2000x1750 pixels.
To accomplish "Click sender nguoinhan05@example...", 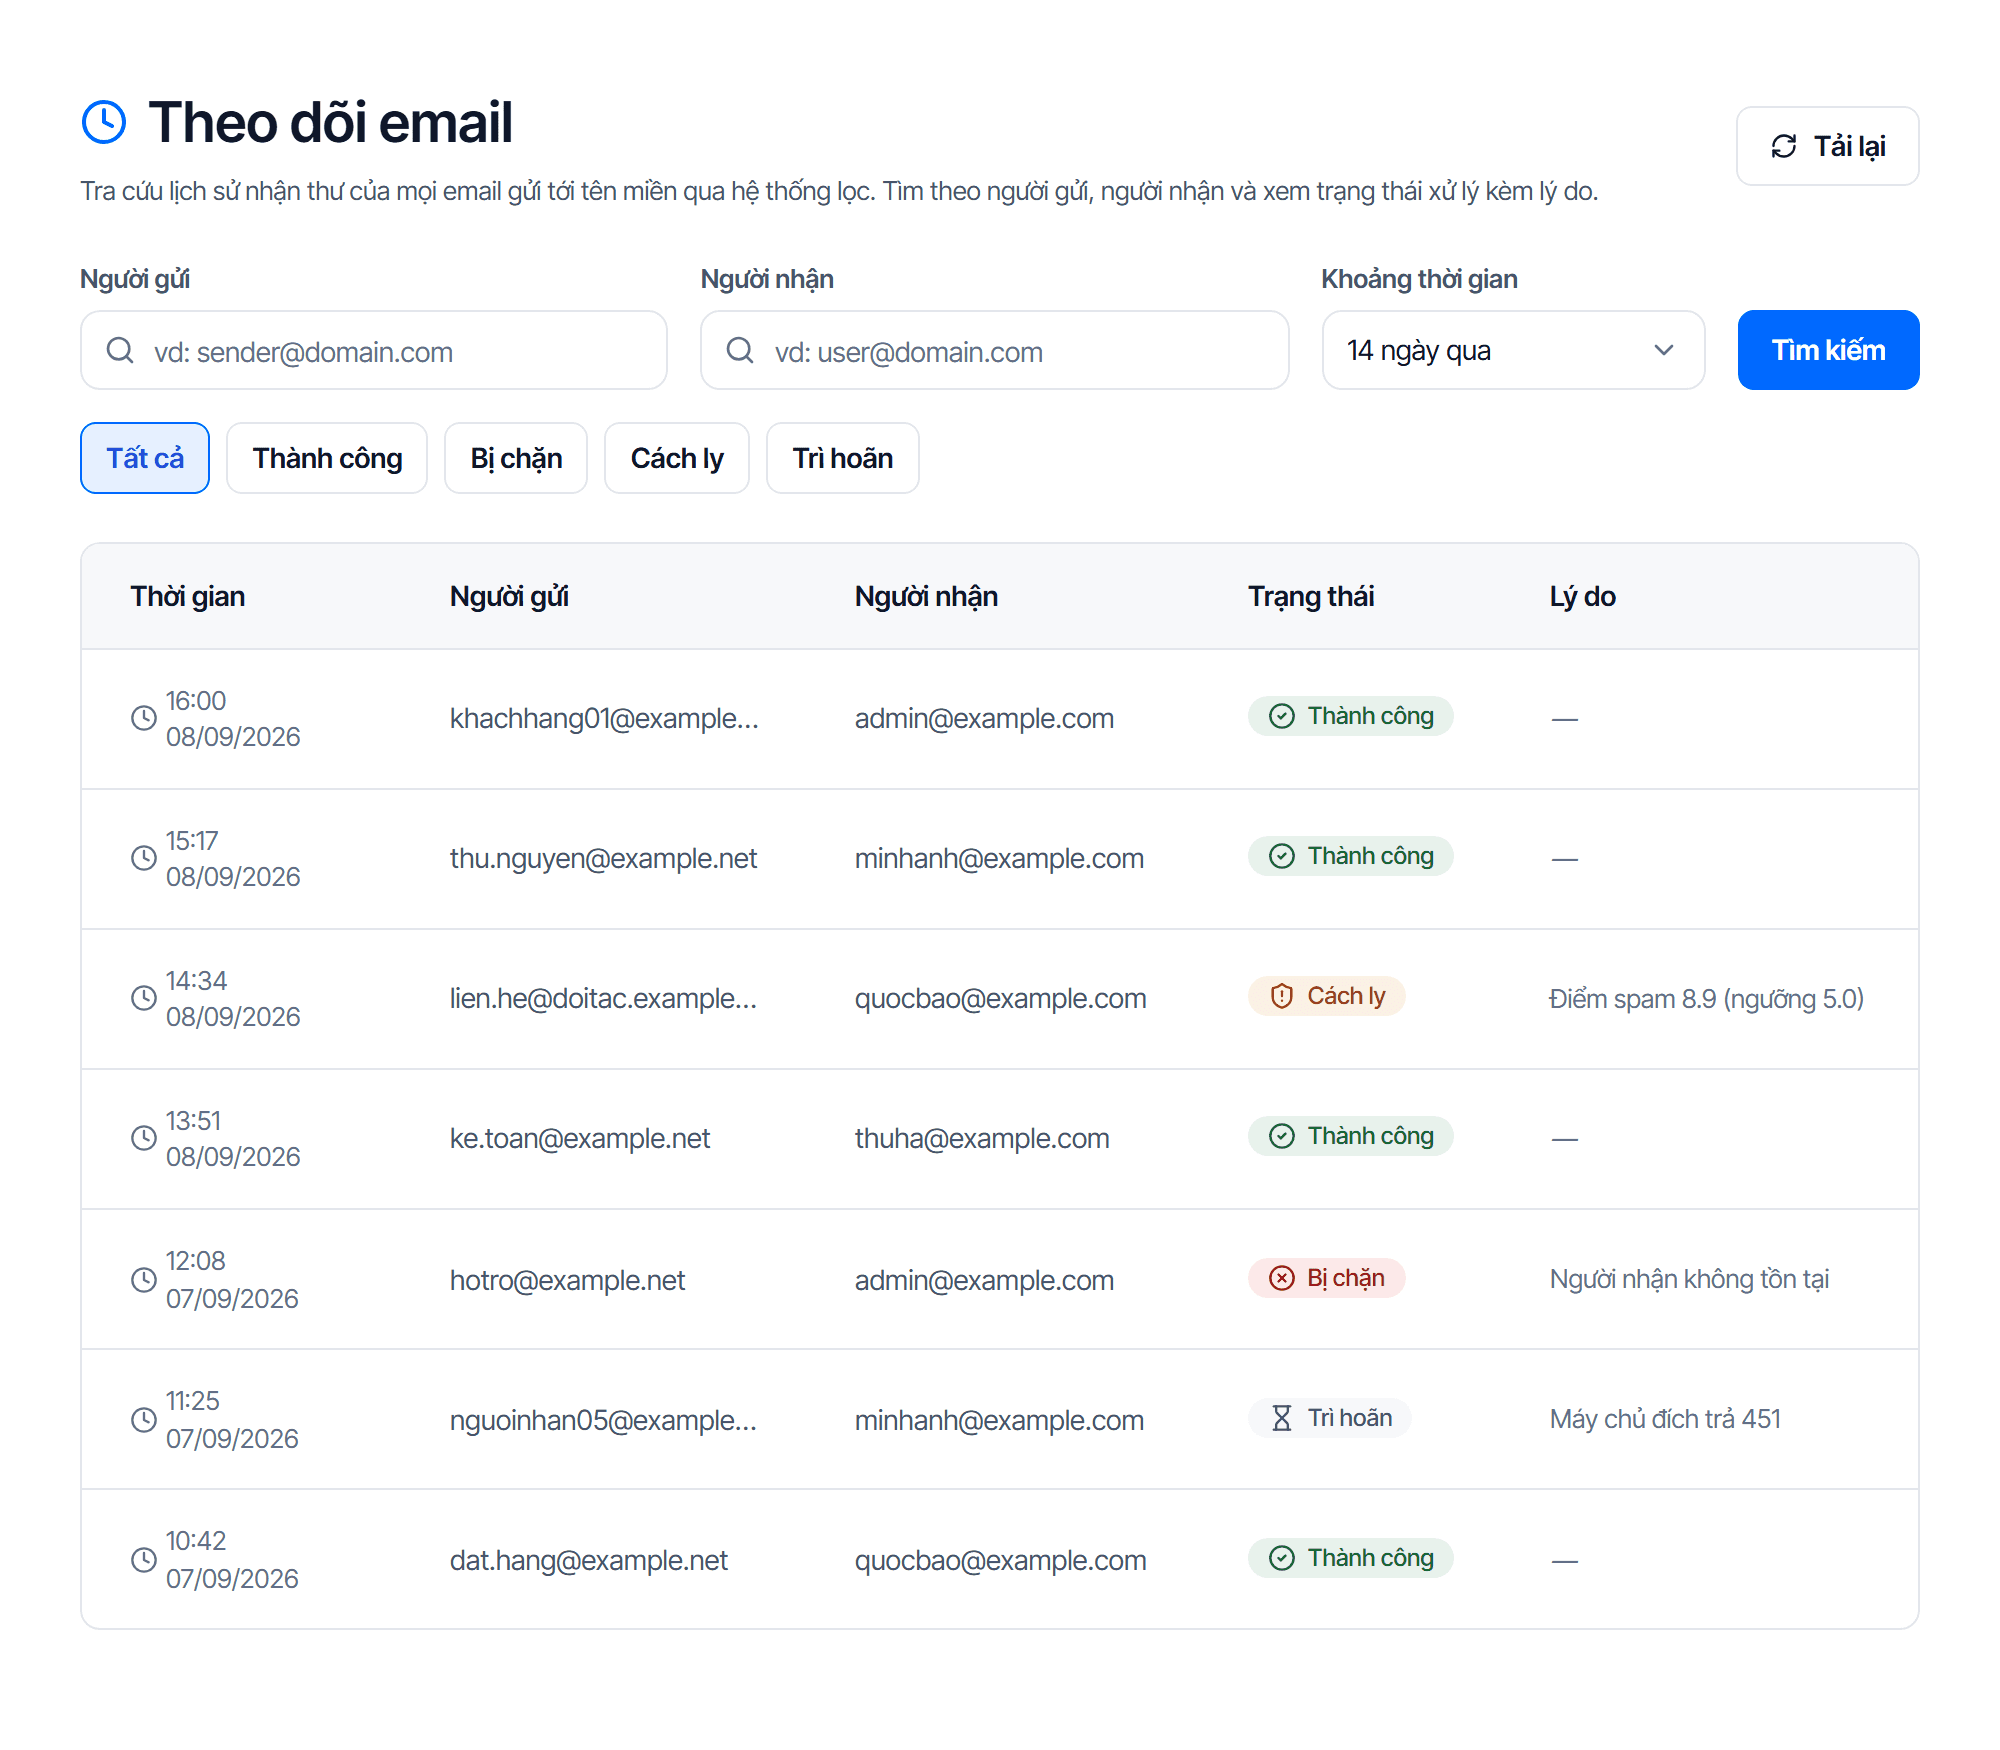I will (603, 1421).
